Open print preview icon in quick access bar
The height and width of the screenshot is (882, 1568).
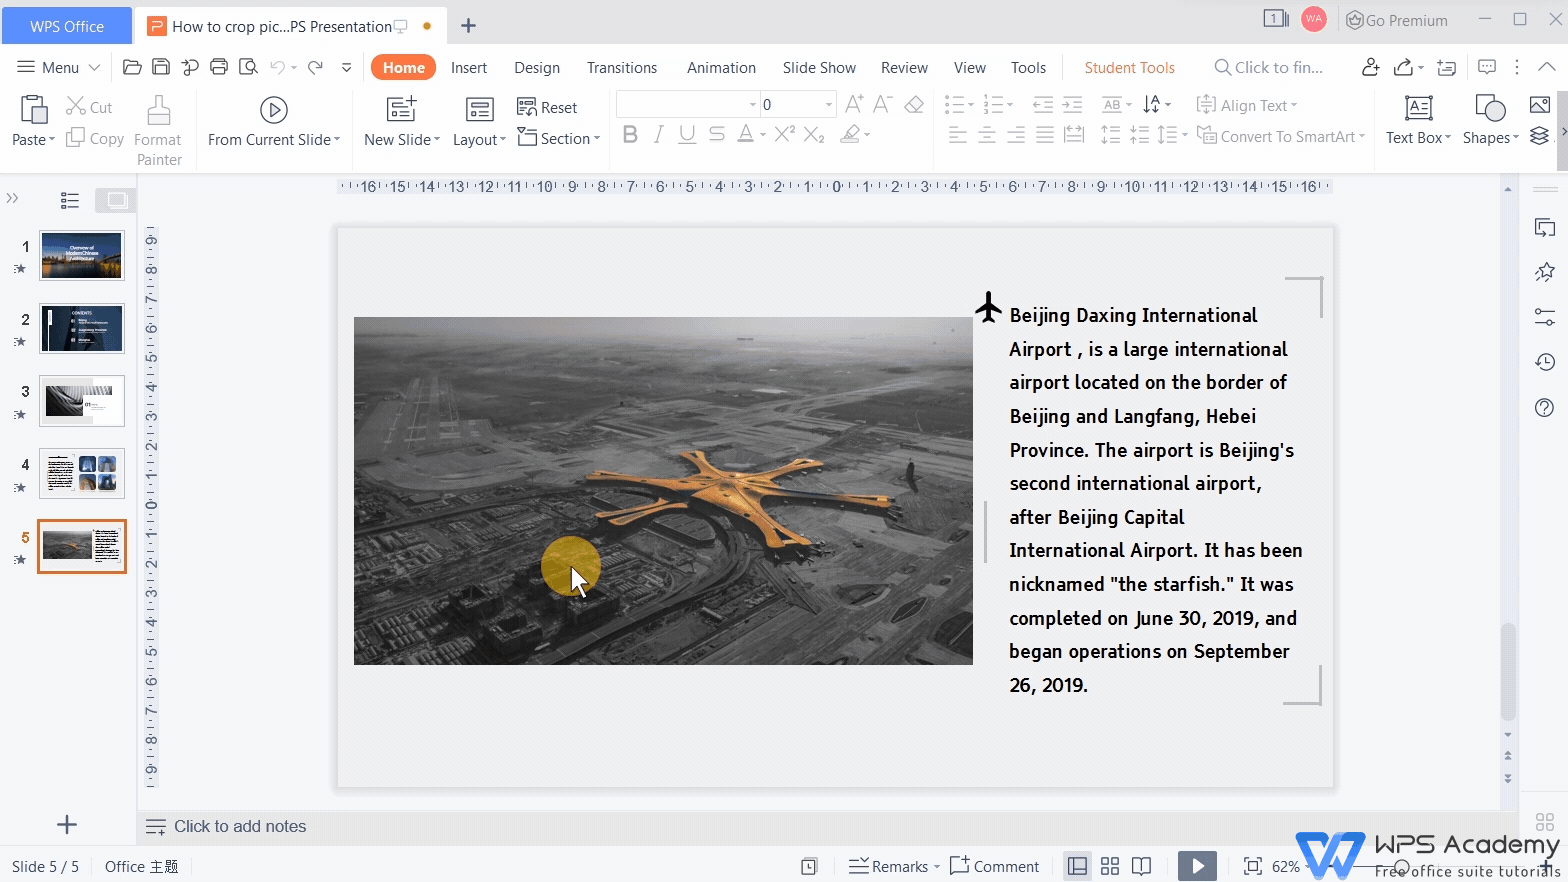[248, 67]
